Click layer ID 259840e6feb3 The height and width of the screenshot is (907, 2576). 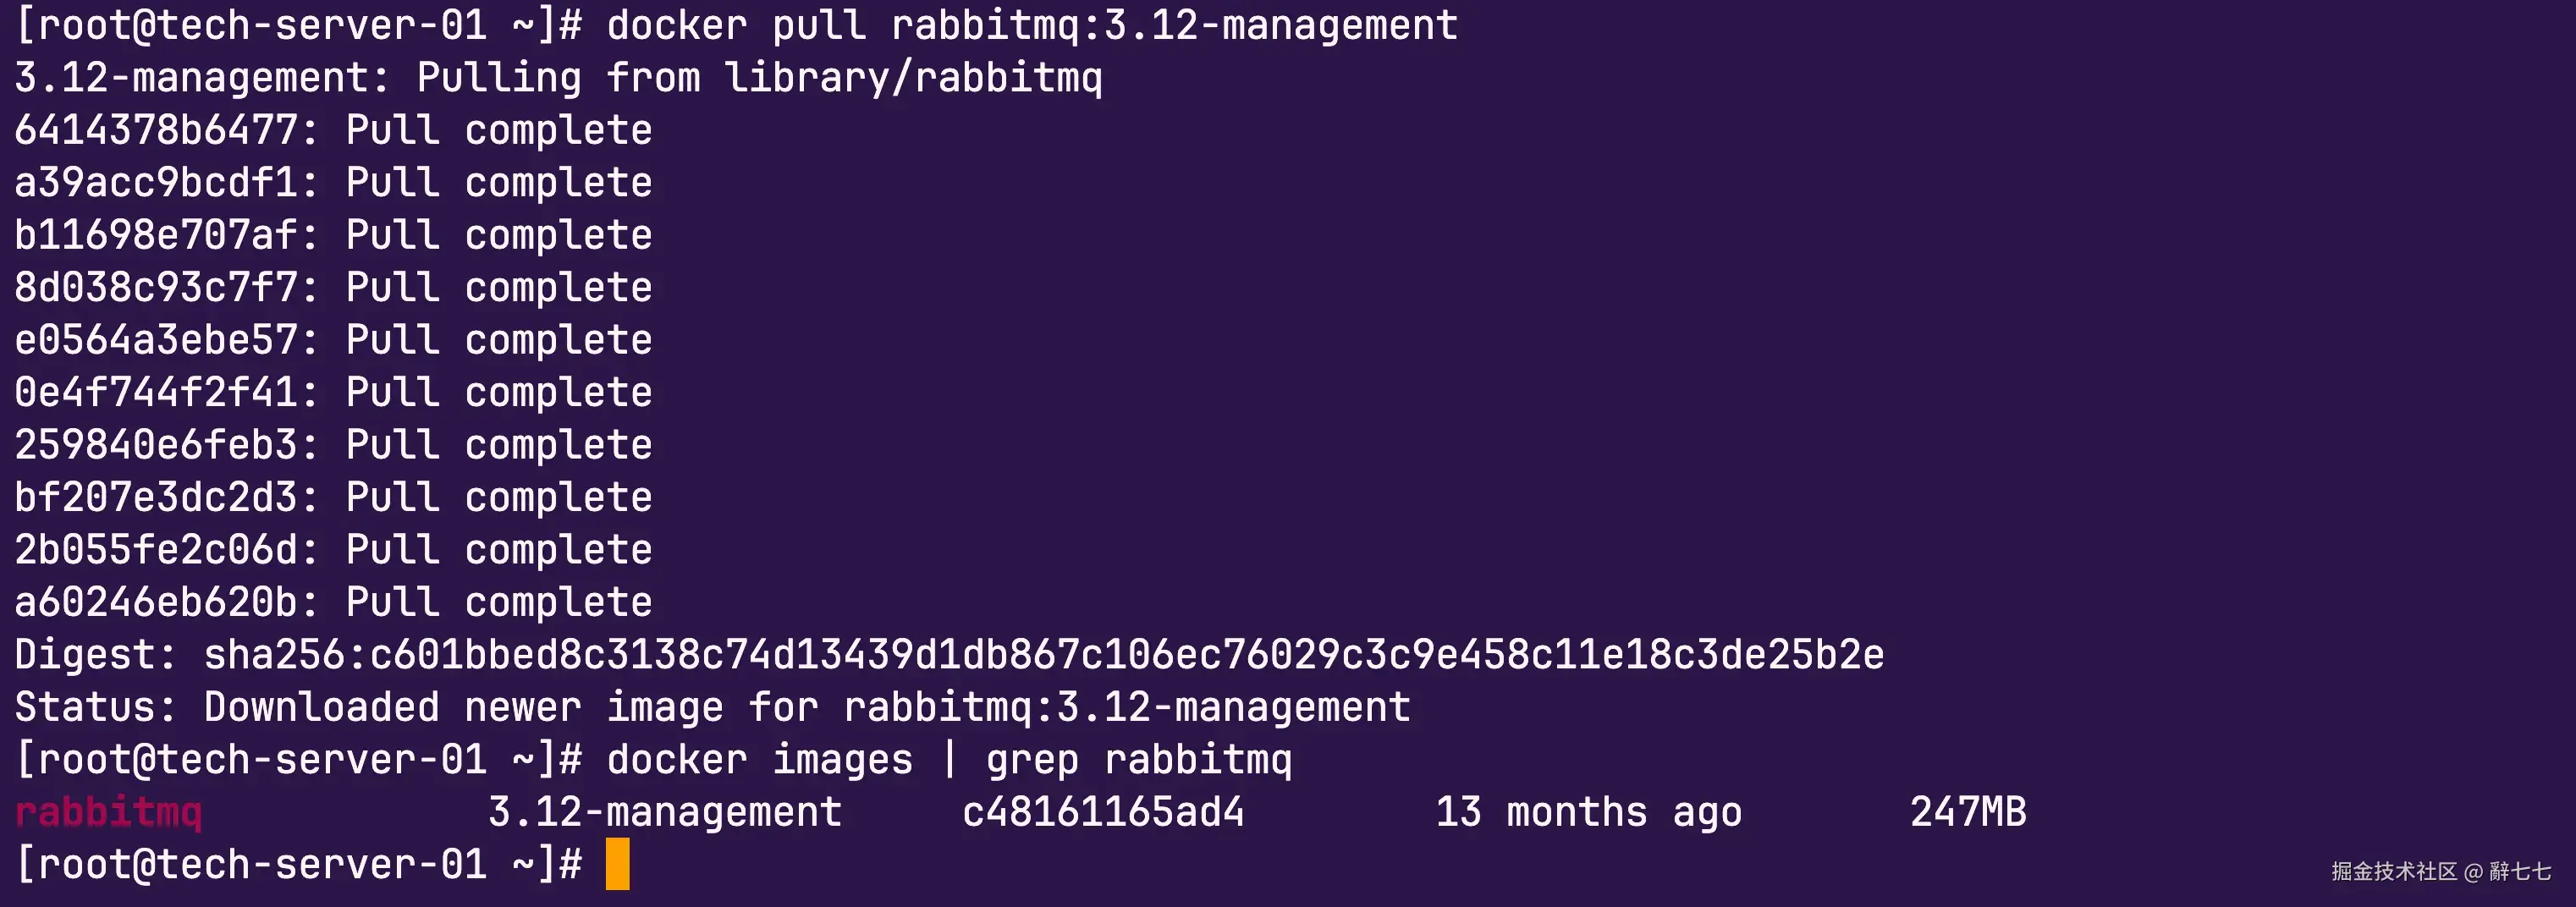pos(156,445)
